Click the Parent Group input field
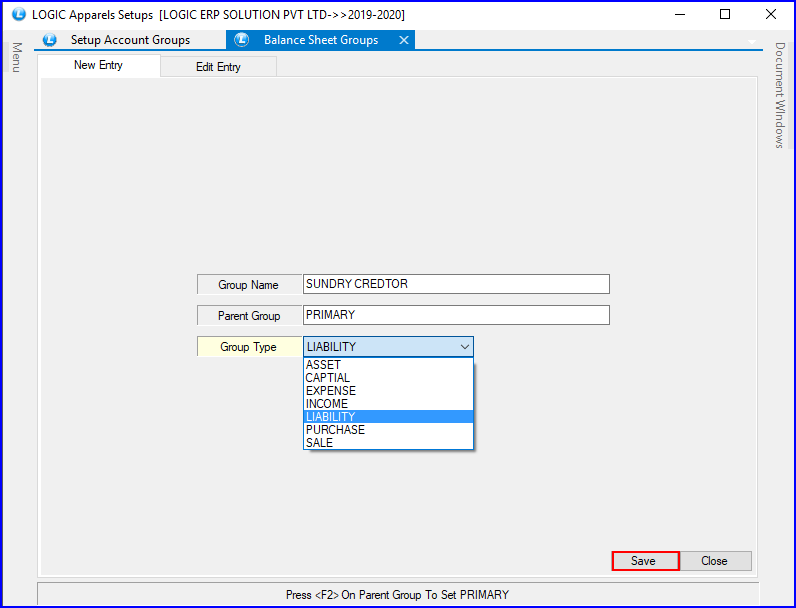The image size is (796, 608). (x=456, y=315)
